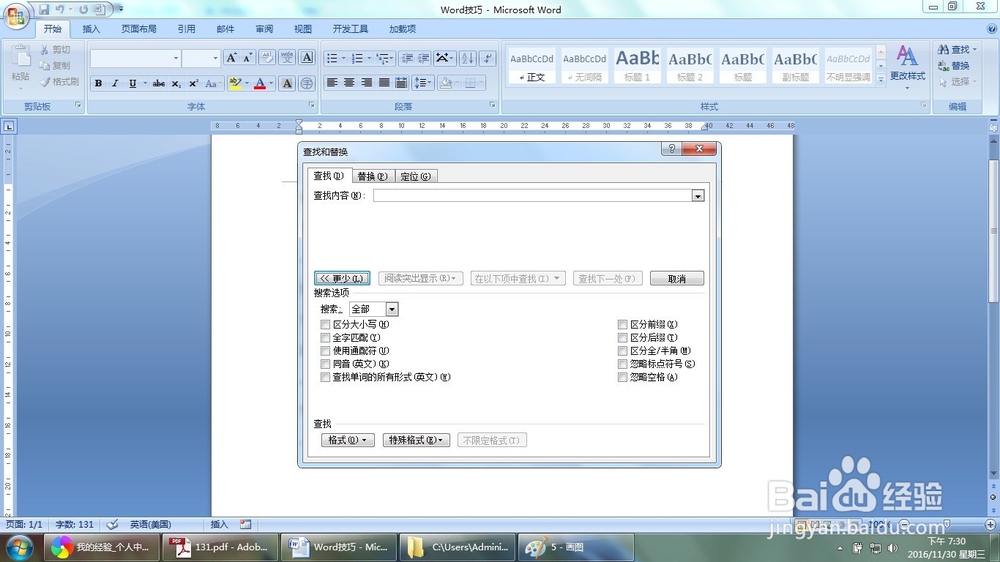The width and height of the screenshot is (1000, 562).
Task: Open the 搜索 全部 direction dropdown
Action: pos(392,309)
